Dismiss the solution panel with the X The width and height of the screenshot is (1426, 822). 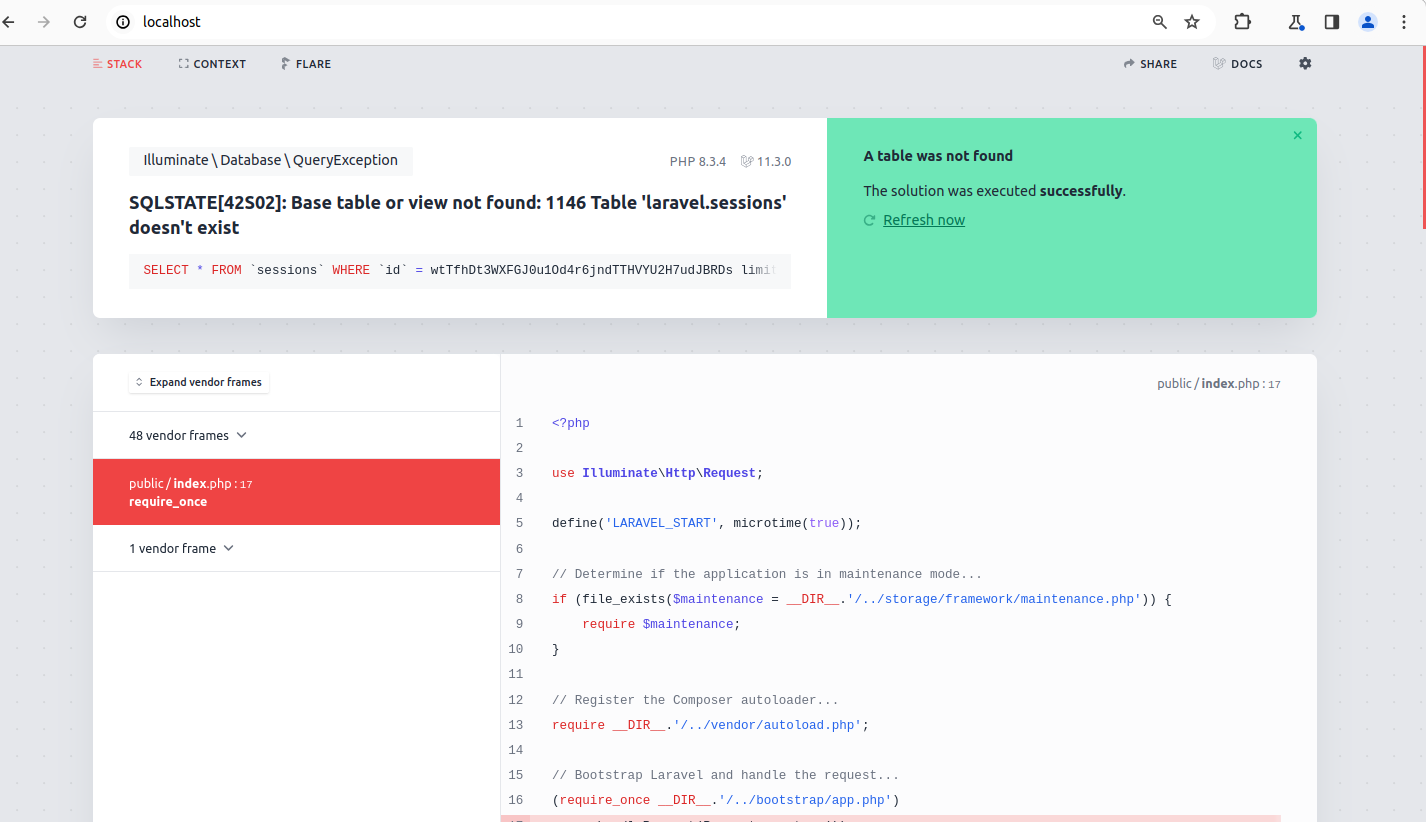click(1298, 135)
